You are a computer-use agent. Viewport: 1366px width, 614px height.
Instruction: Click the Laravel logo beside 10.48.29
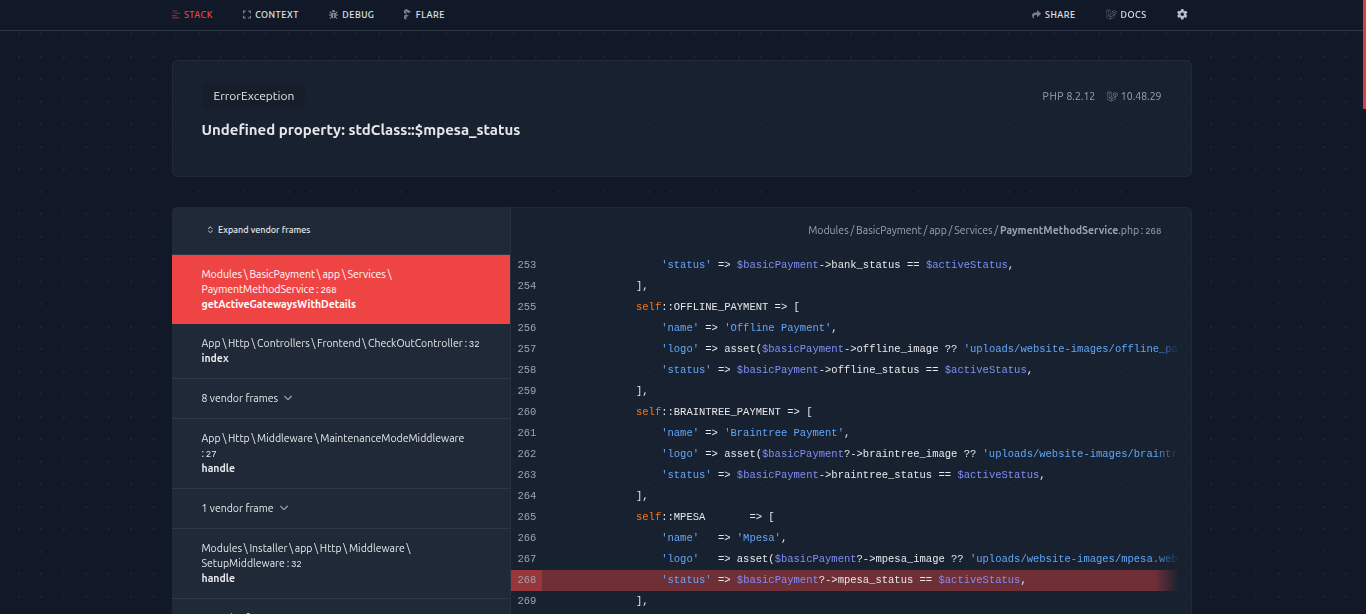pyautogui.click(x=1112, y=97)
